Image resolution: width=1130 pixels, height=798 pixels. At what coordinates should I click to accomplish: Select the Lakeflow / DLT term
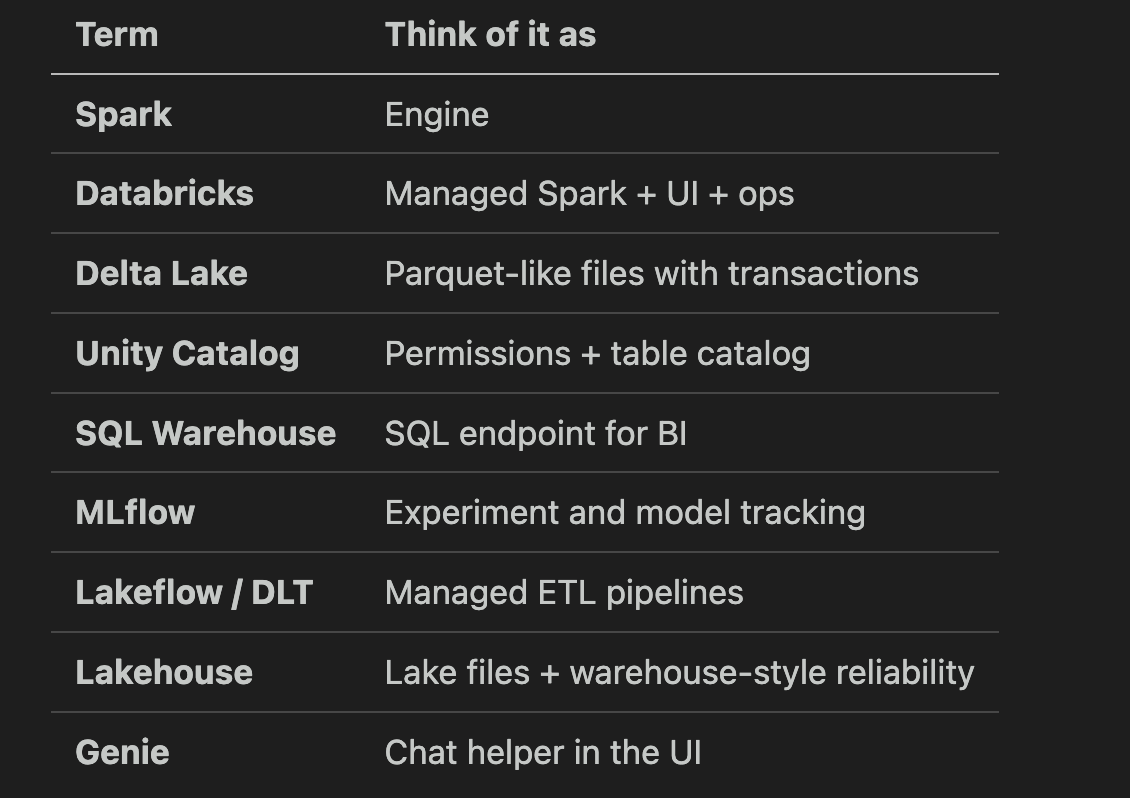pos(194,593)
